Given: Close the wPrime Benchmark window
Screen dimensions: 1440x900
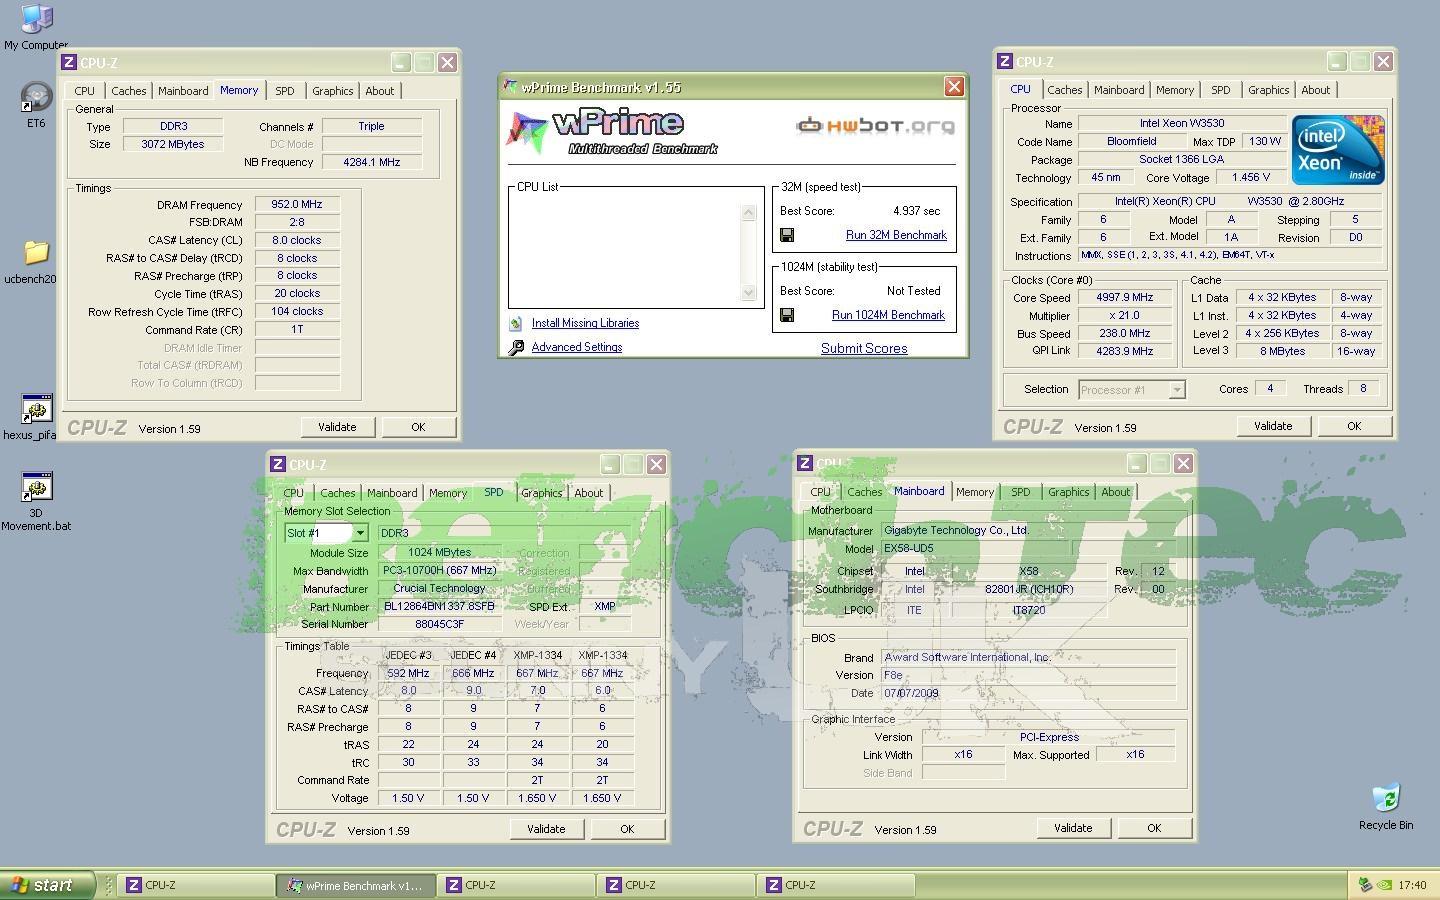Looking at the screenshot, I should tap(954, 87).
